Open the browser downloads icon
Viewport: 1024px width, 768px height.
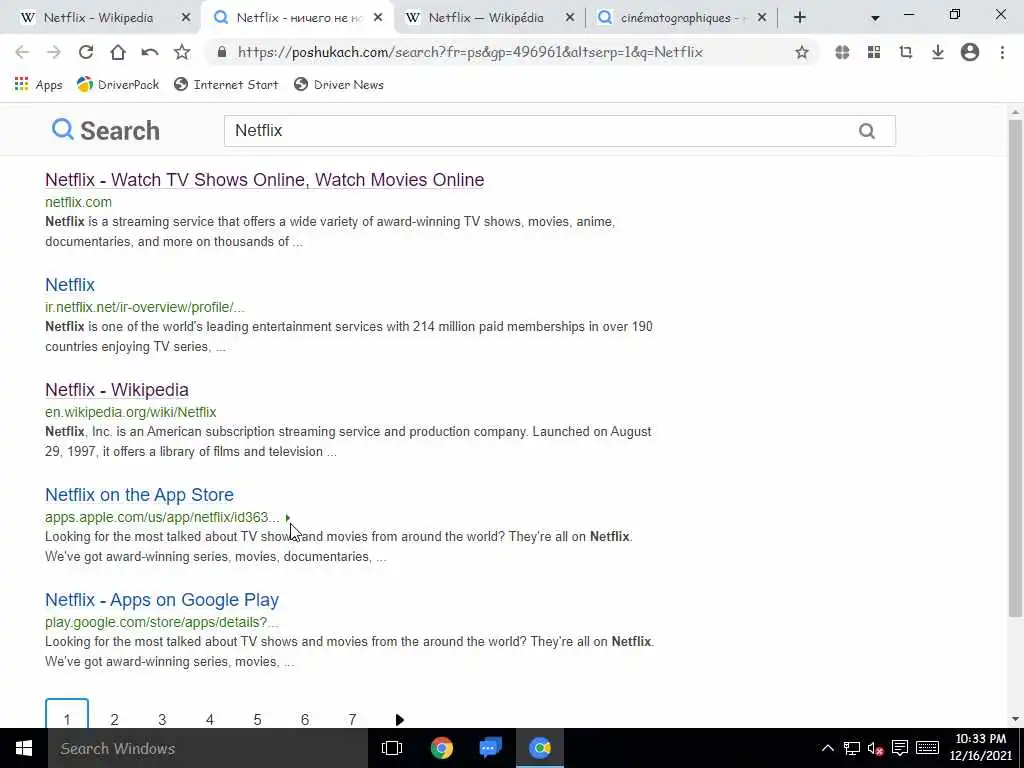pos(938,52)
